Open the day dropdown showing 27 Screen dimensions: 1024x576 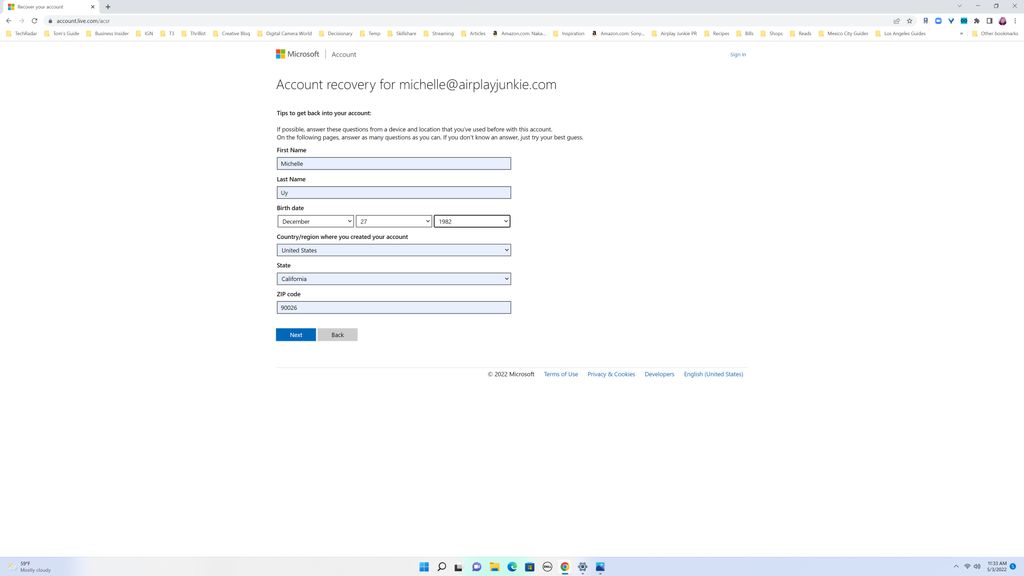pyautogui.click(x=394, y=221)
